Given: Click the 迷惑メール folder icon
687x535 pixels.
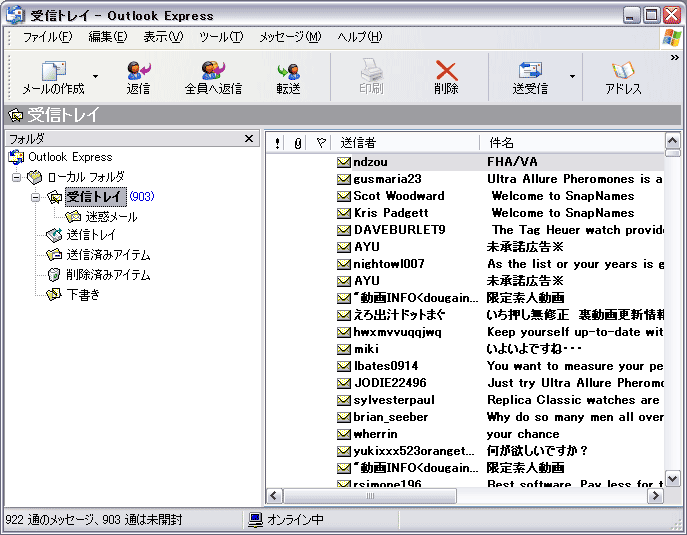Looking at the screenshot, I should click(73, 216).
